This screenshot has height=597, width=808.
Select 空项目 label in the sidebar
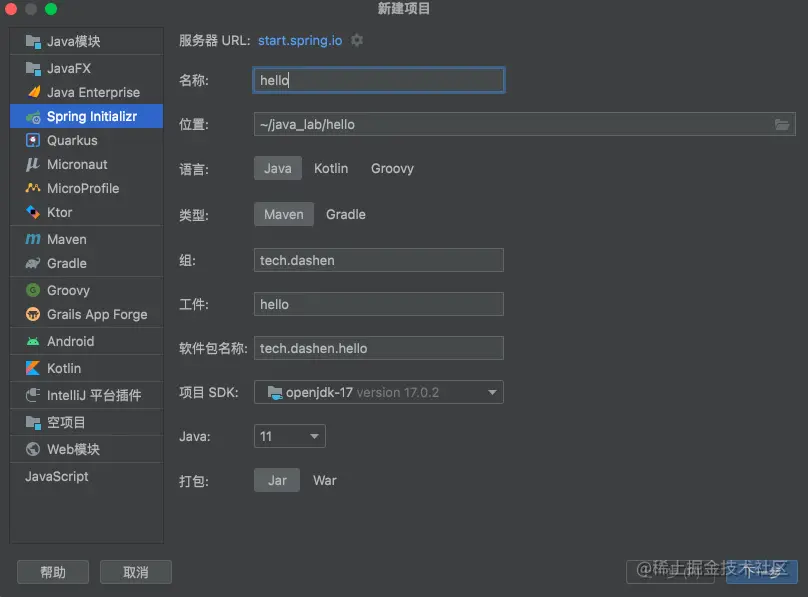pyautogui.click(x=66, y=422)
